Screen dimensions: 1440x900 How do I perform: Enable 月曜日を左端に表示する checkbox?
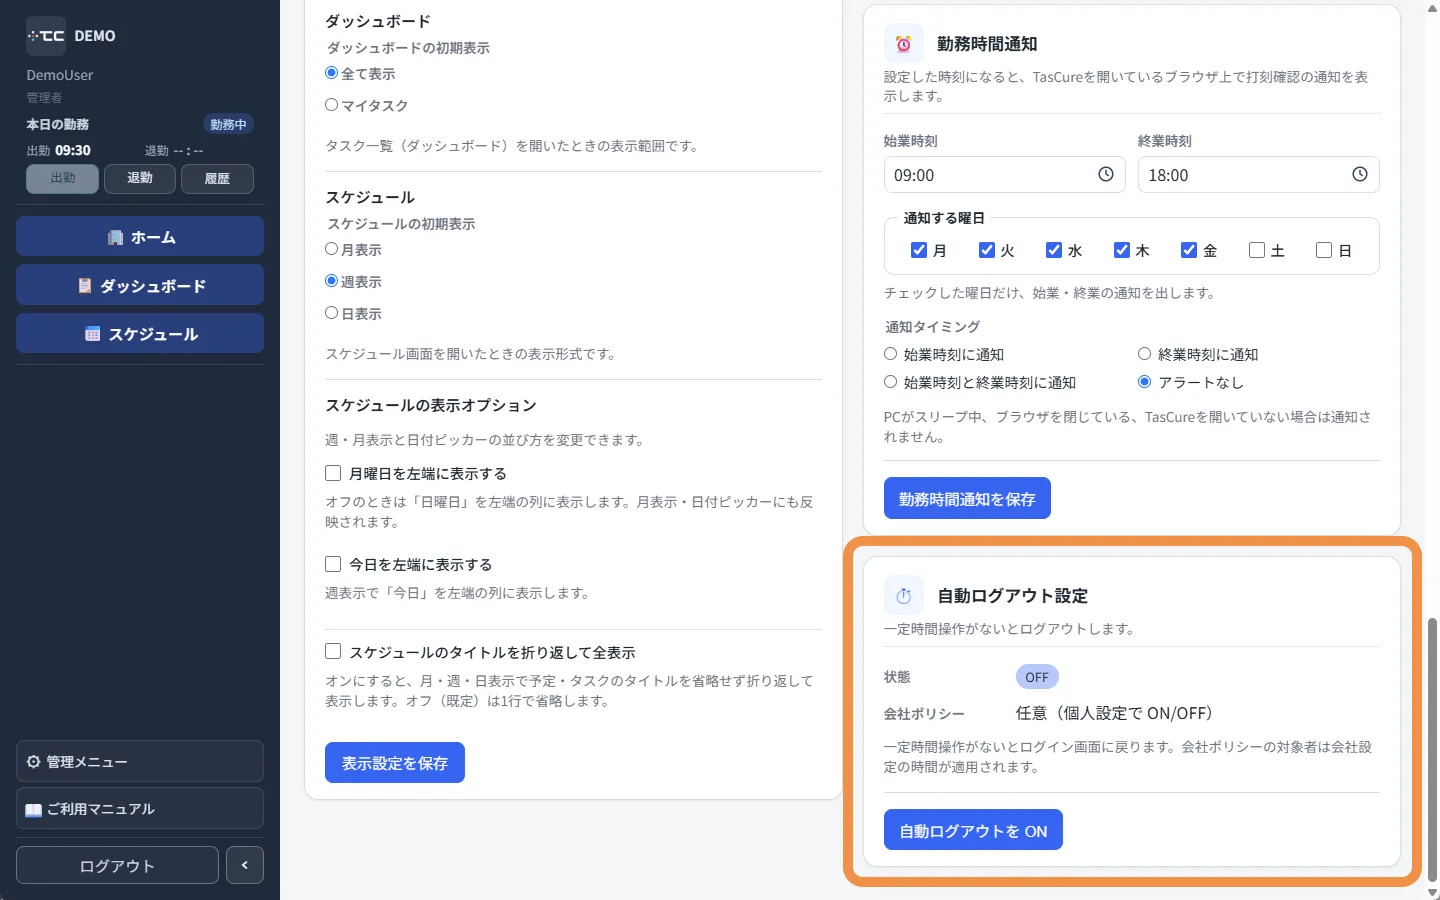333,473
